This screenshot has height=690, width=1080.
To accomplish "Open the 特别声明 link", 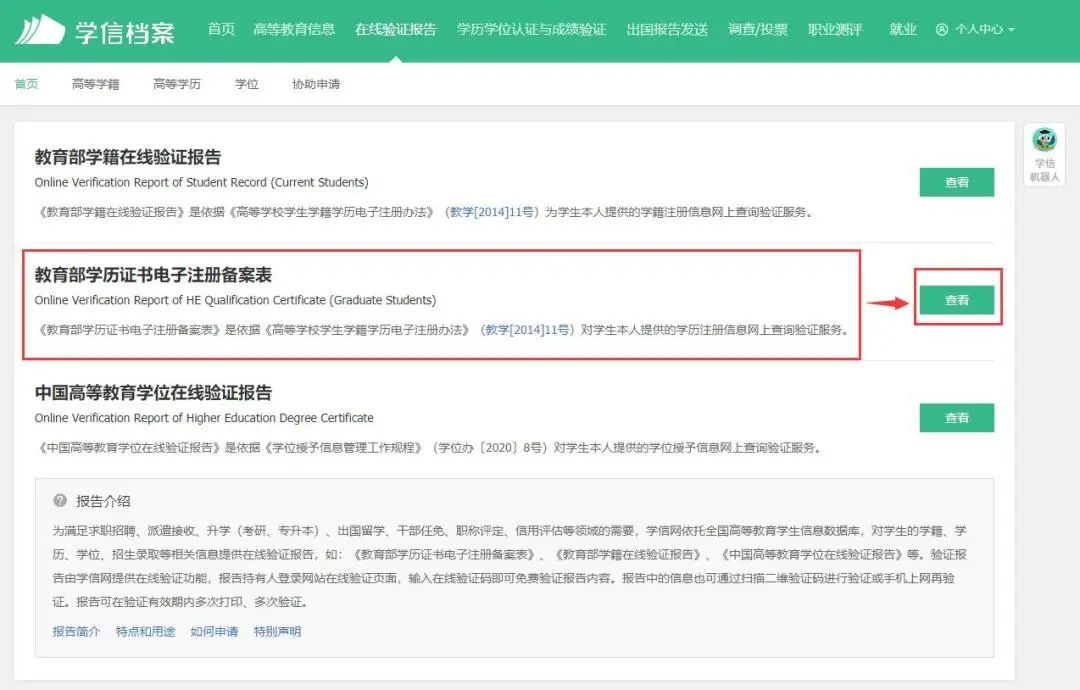I will tap(278, 631).
